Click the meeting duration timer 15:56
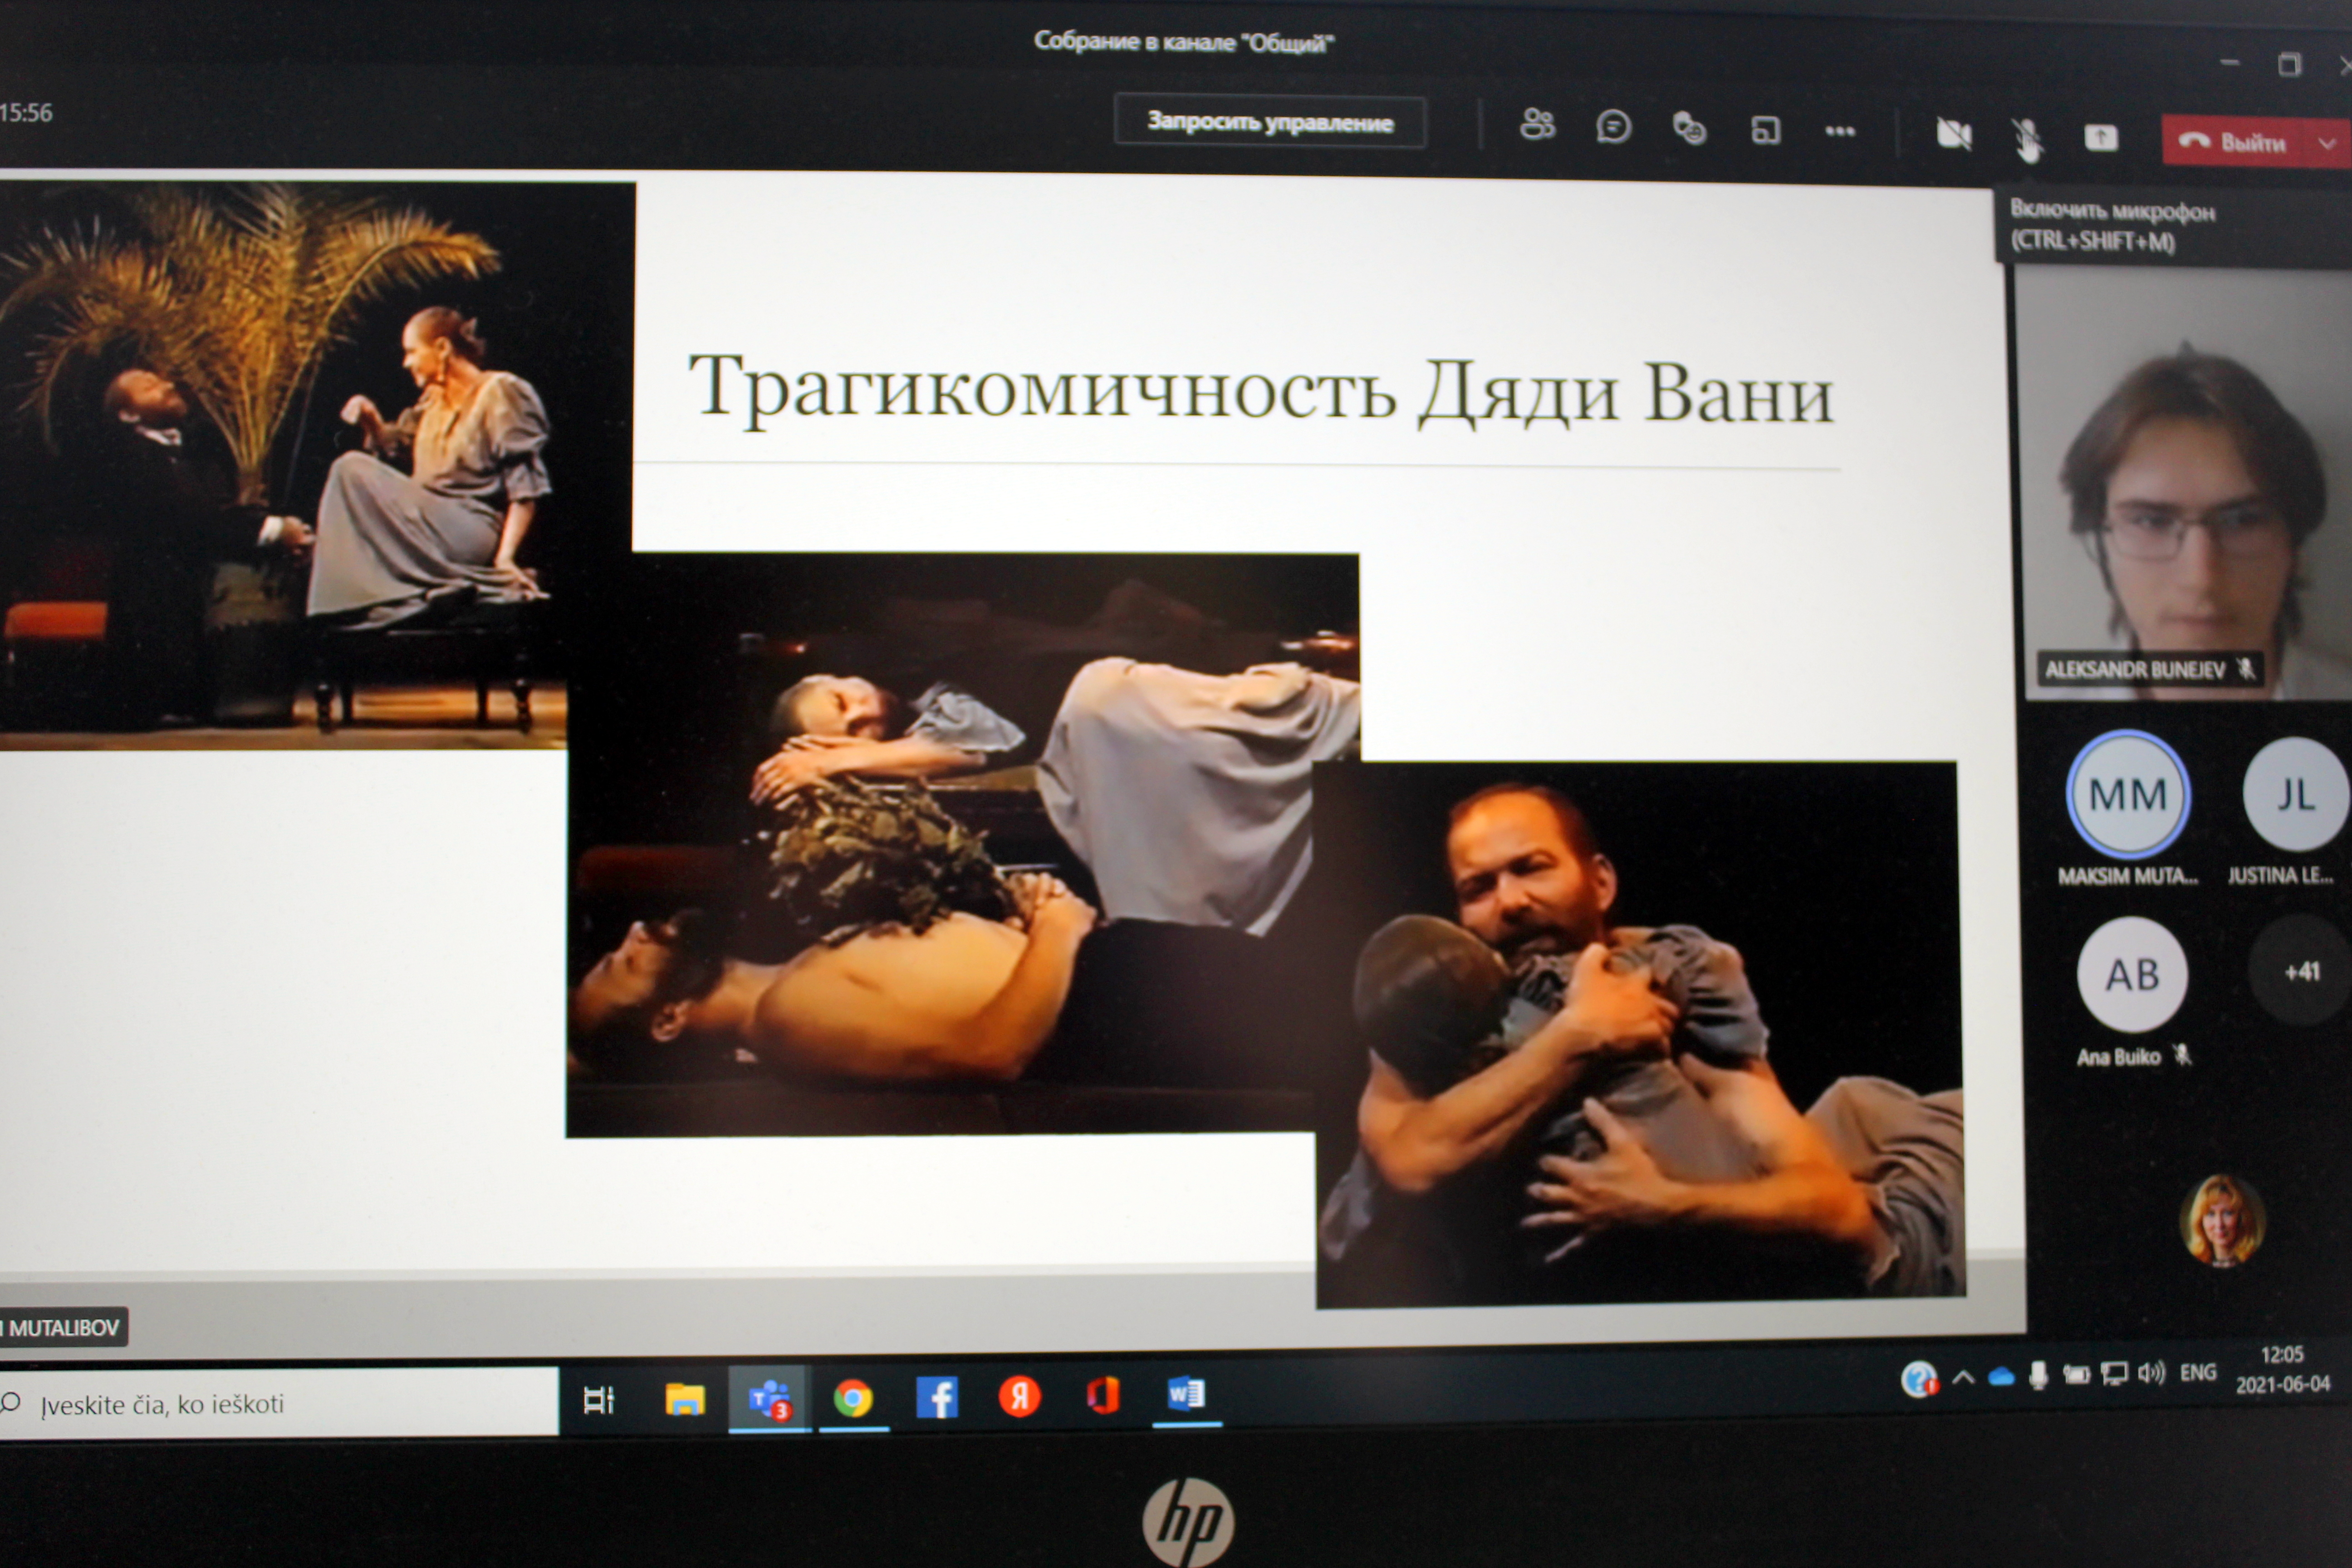 pyautogui.click(x=26, y=112)
